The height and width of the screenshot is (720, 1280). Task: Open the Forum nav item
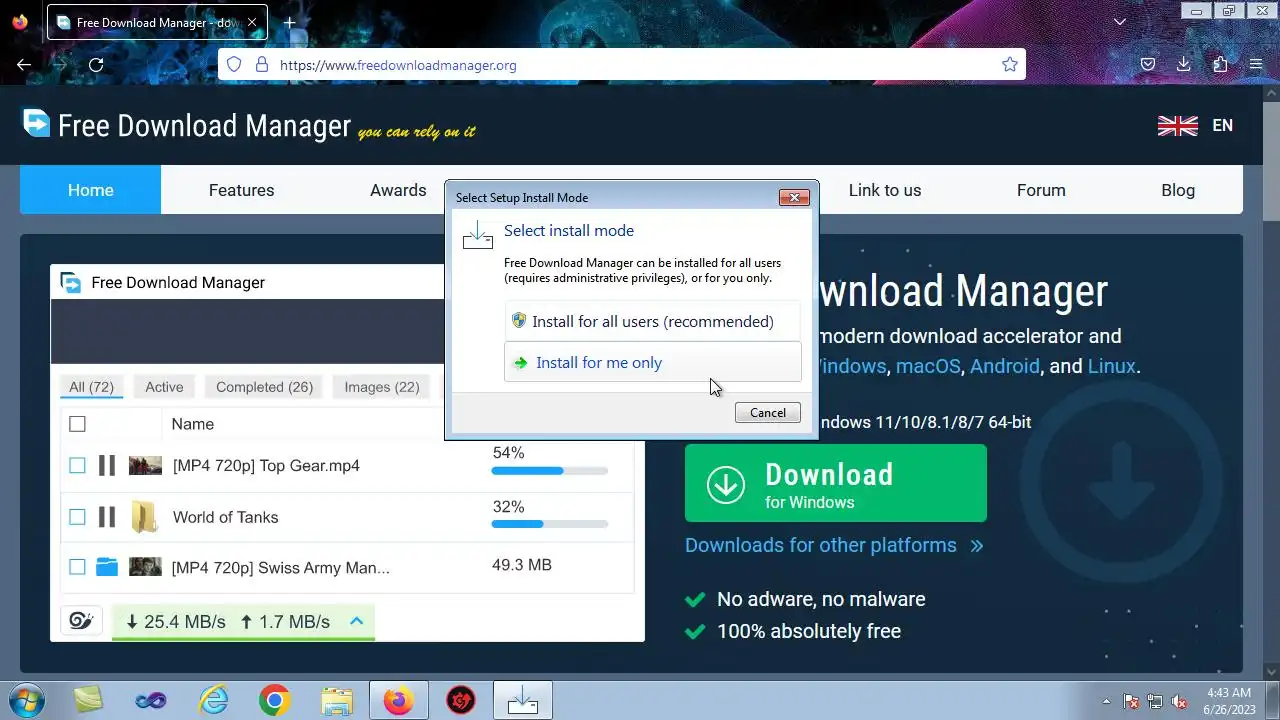(x=1041, y=190)
